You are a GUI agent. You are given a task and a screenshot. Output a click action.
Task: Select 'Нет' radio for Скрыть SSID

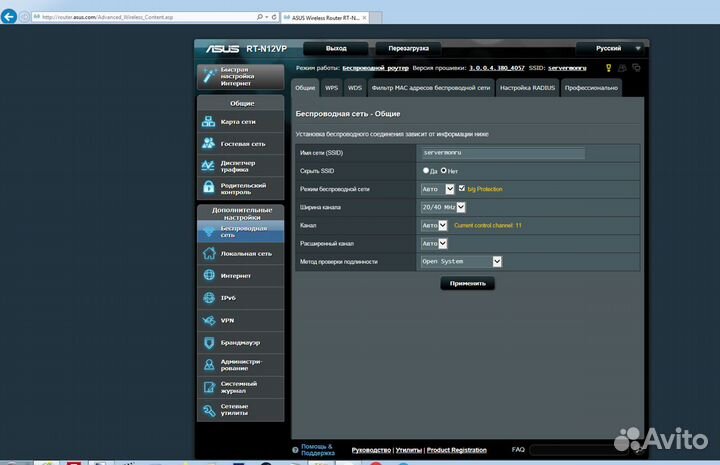click(x=444, y=171)
